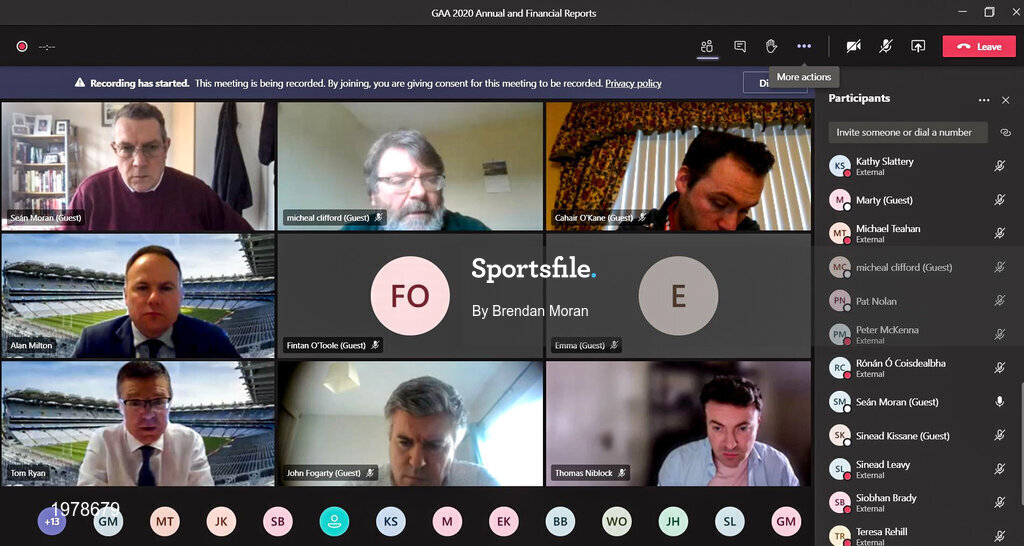The width and height of the screenshot is (1024, 546).
Task: Select Alan Milton's video tile
Action: click(138, 295)
